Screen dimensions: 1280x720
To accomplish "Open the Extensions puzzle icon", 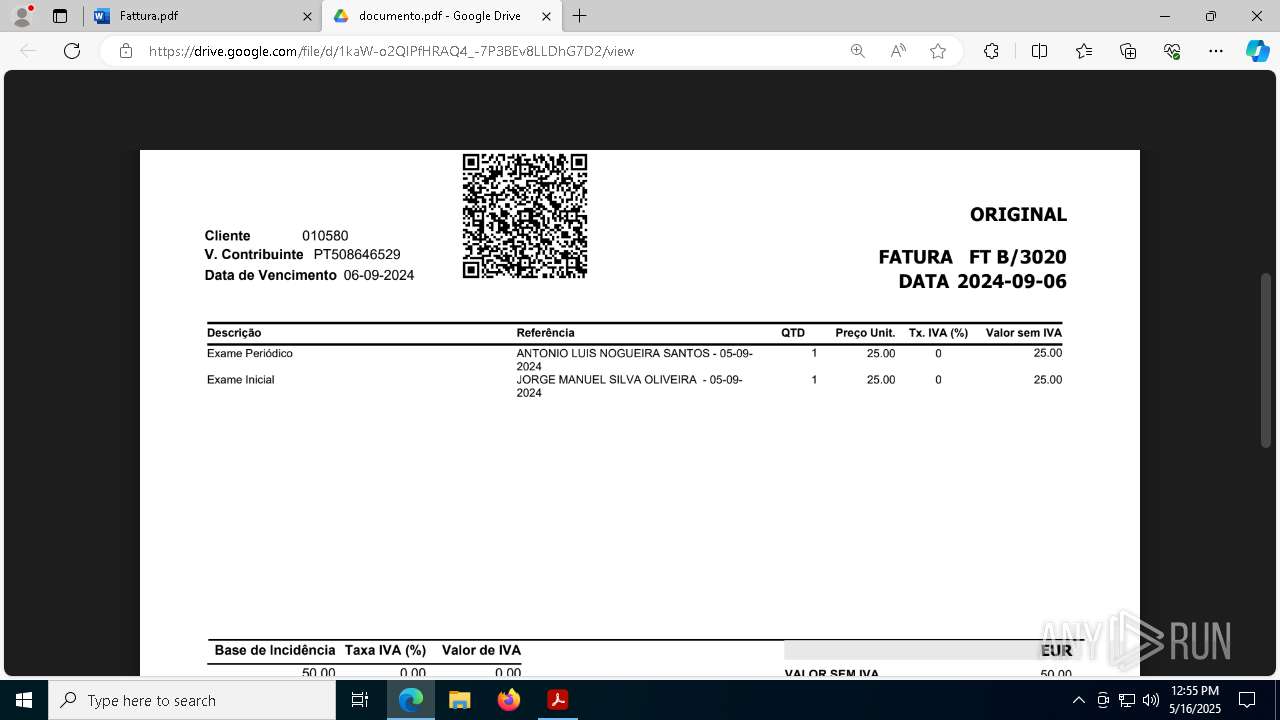I will pos(991,51).
